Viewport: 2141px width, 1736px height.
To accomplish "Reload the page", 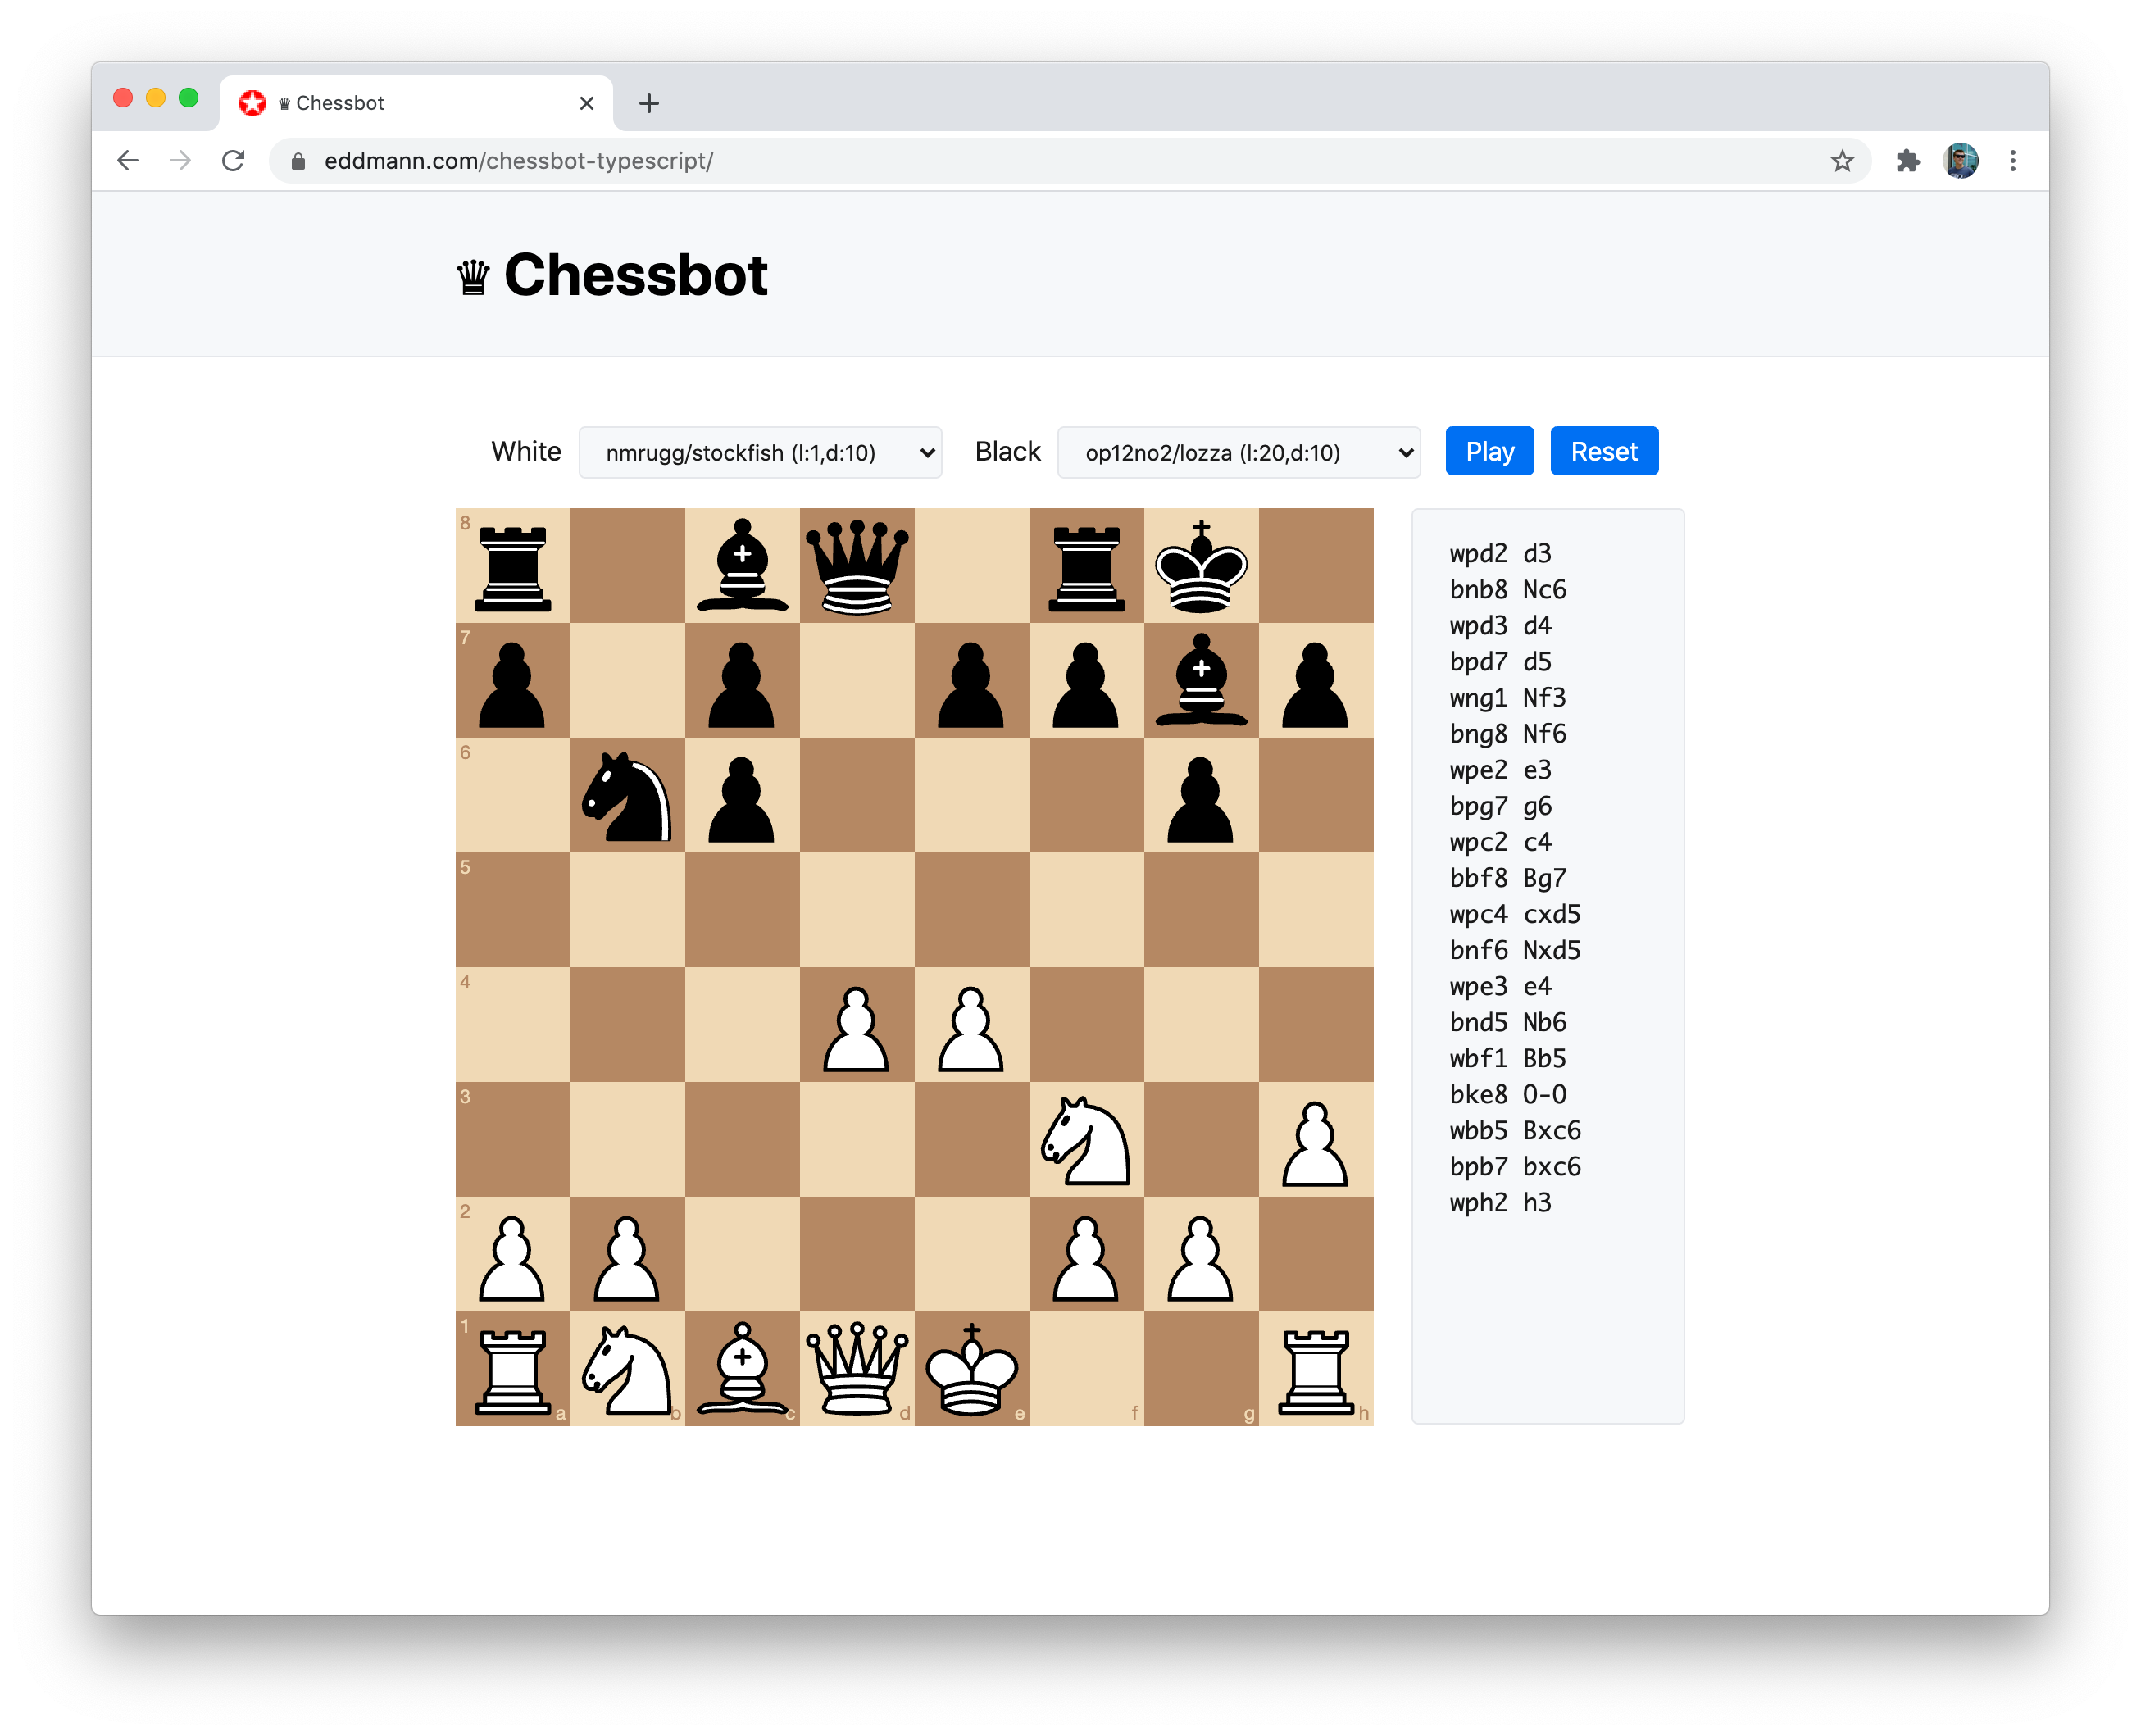I will coord(233,161).
